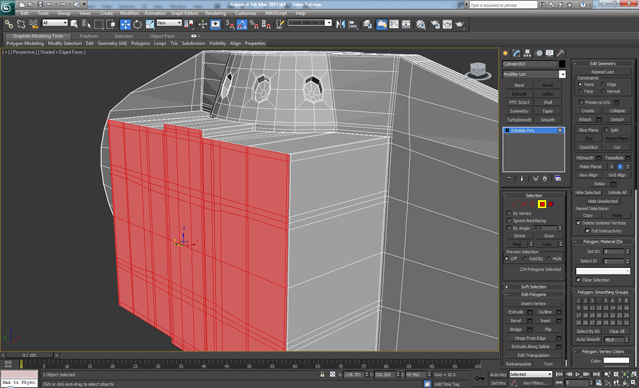Choose the Select Object tool
This screenshot has height=388, width=639.
tap(74, 24)
